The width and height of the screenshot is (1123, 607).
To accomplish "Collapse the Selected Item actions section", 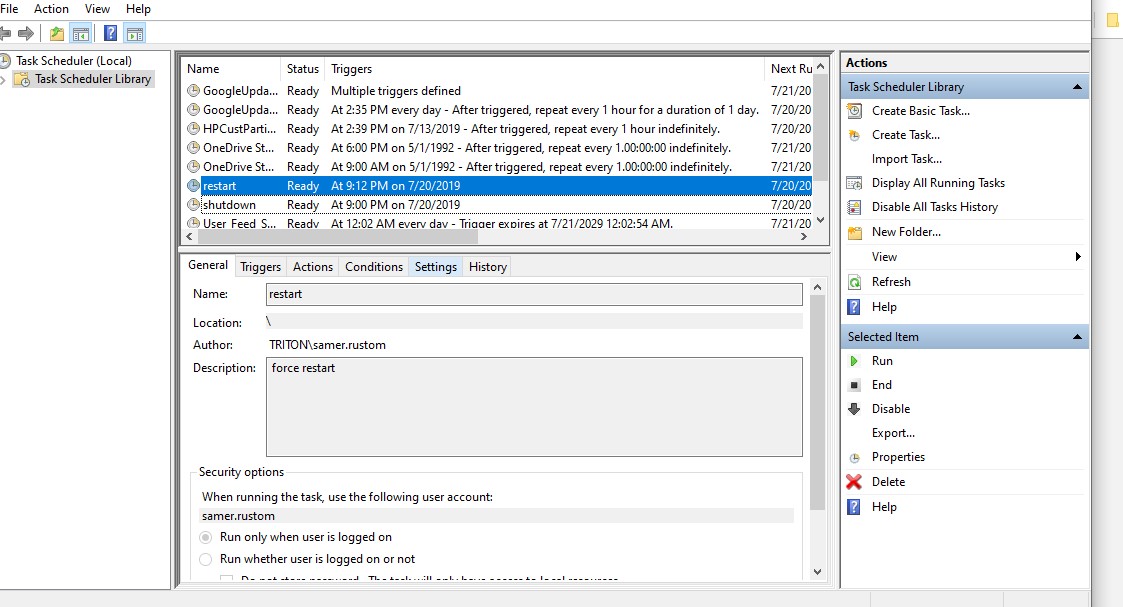I will (x=1076, y=336).
